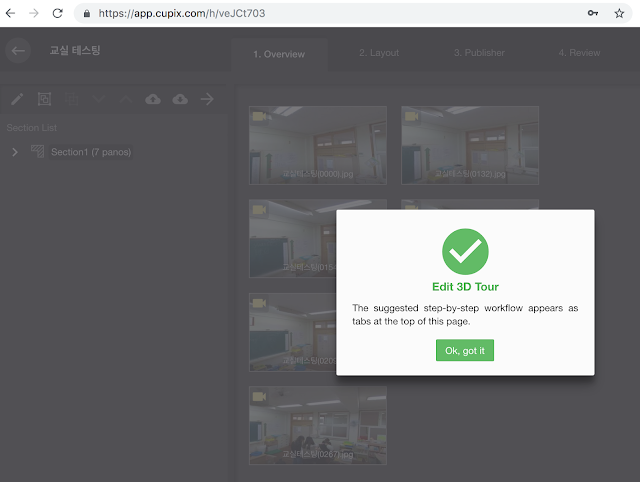The image size is (640, 482).
Task: Open the 1. Overview tab
Action: (x=279, y=54)
